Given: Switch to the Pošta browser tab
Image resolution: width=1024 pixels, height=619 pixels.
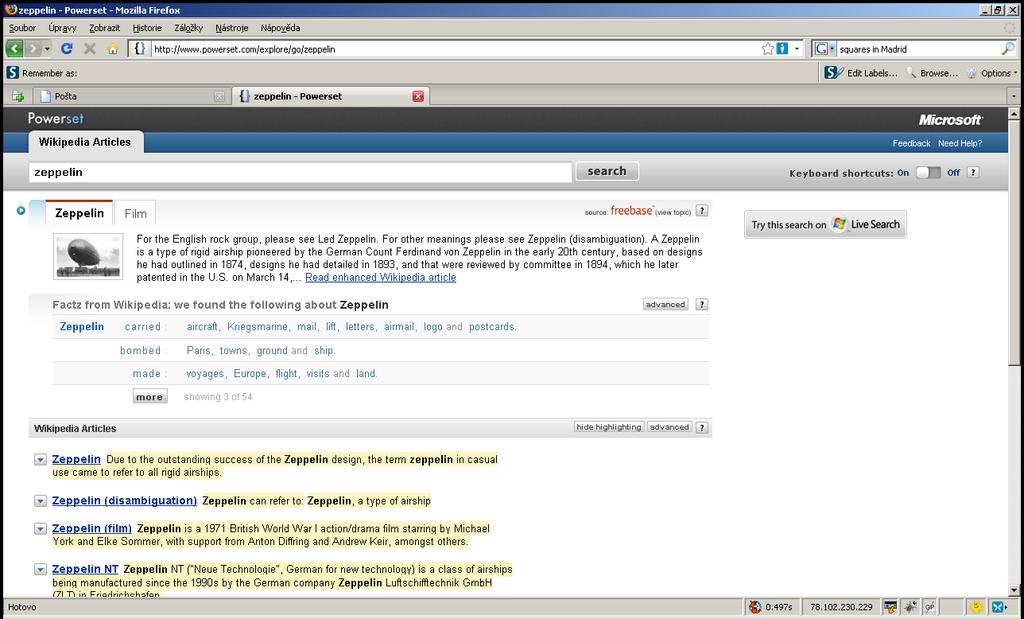Looking at the screenshot, I should 131,96.
